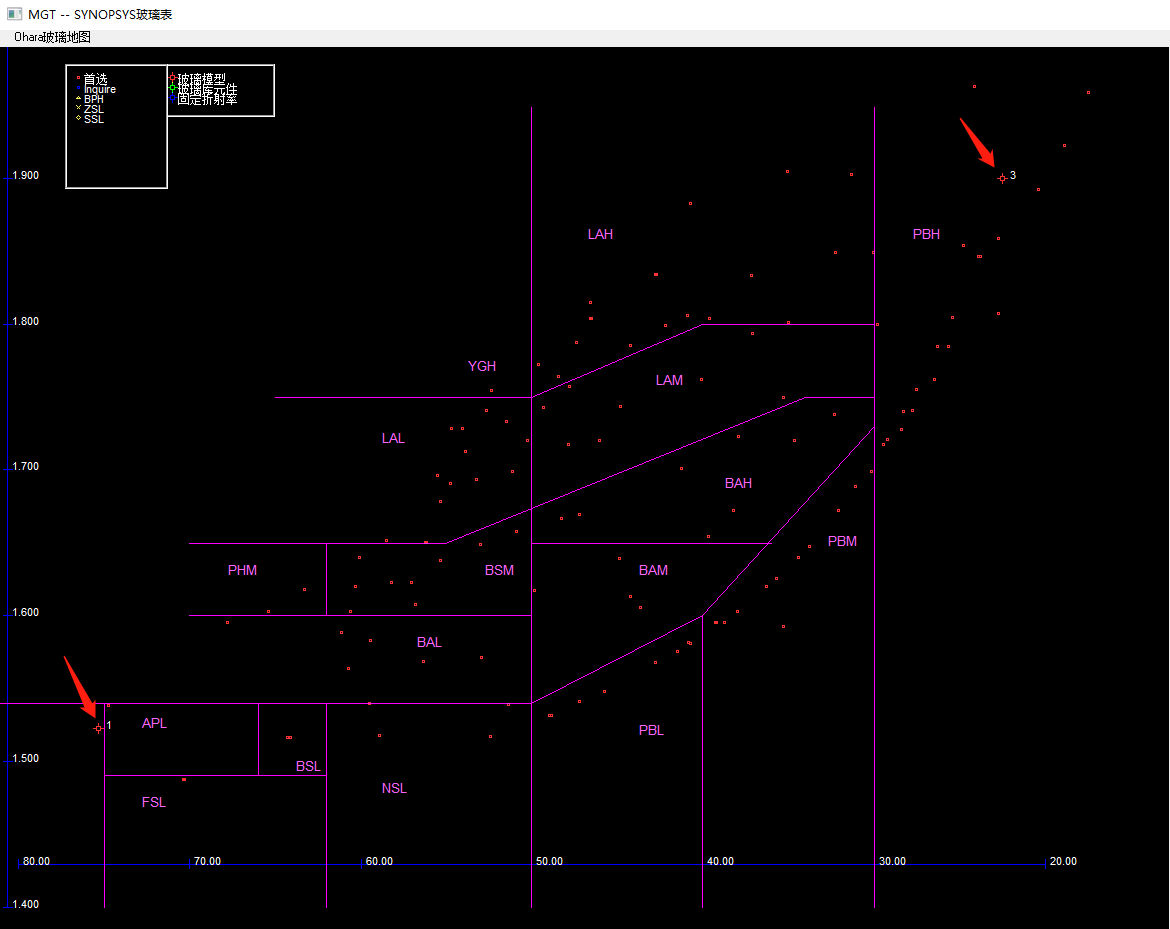Click the 1.900 index axis label
This screenshot has height=929, width=1170.
coord(25,175)
